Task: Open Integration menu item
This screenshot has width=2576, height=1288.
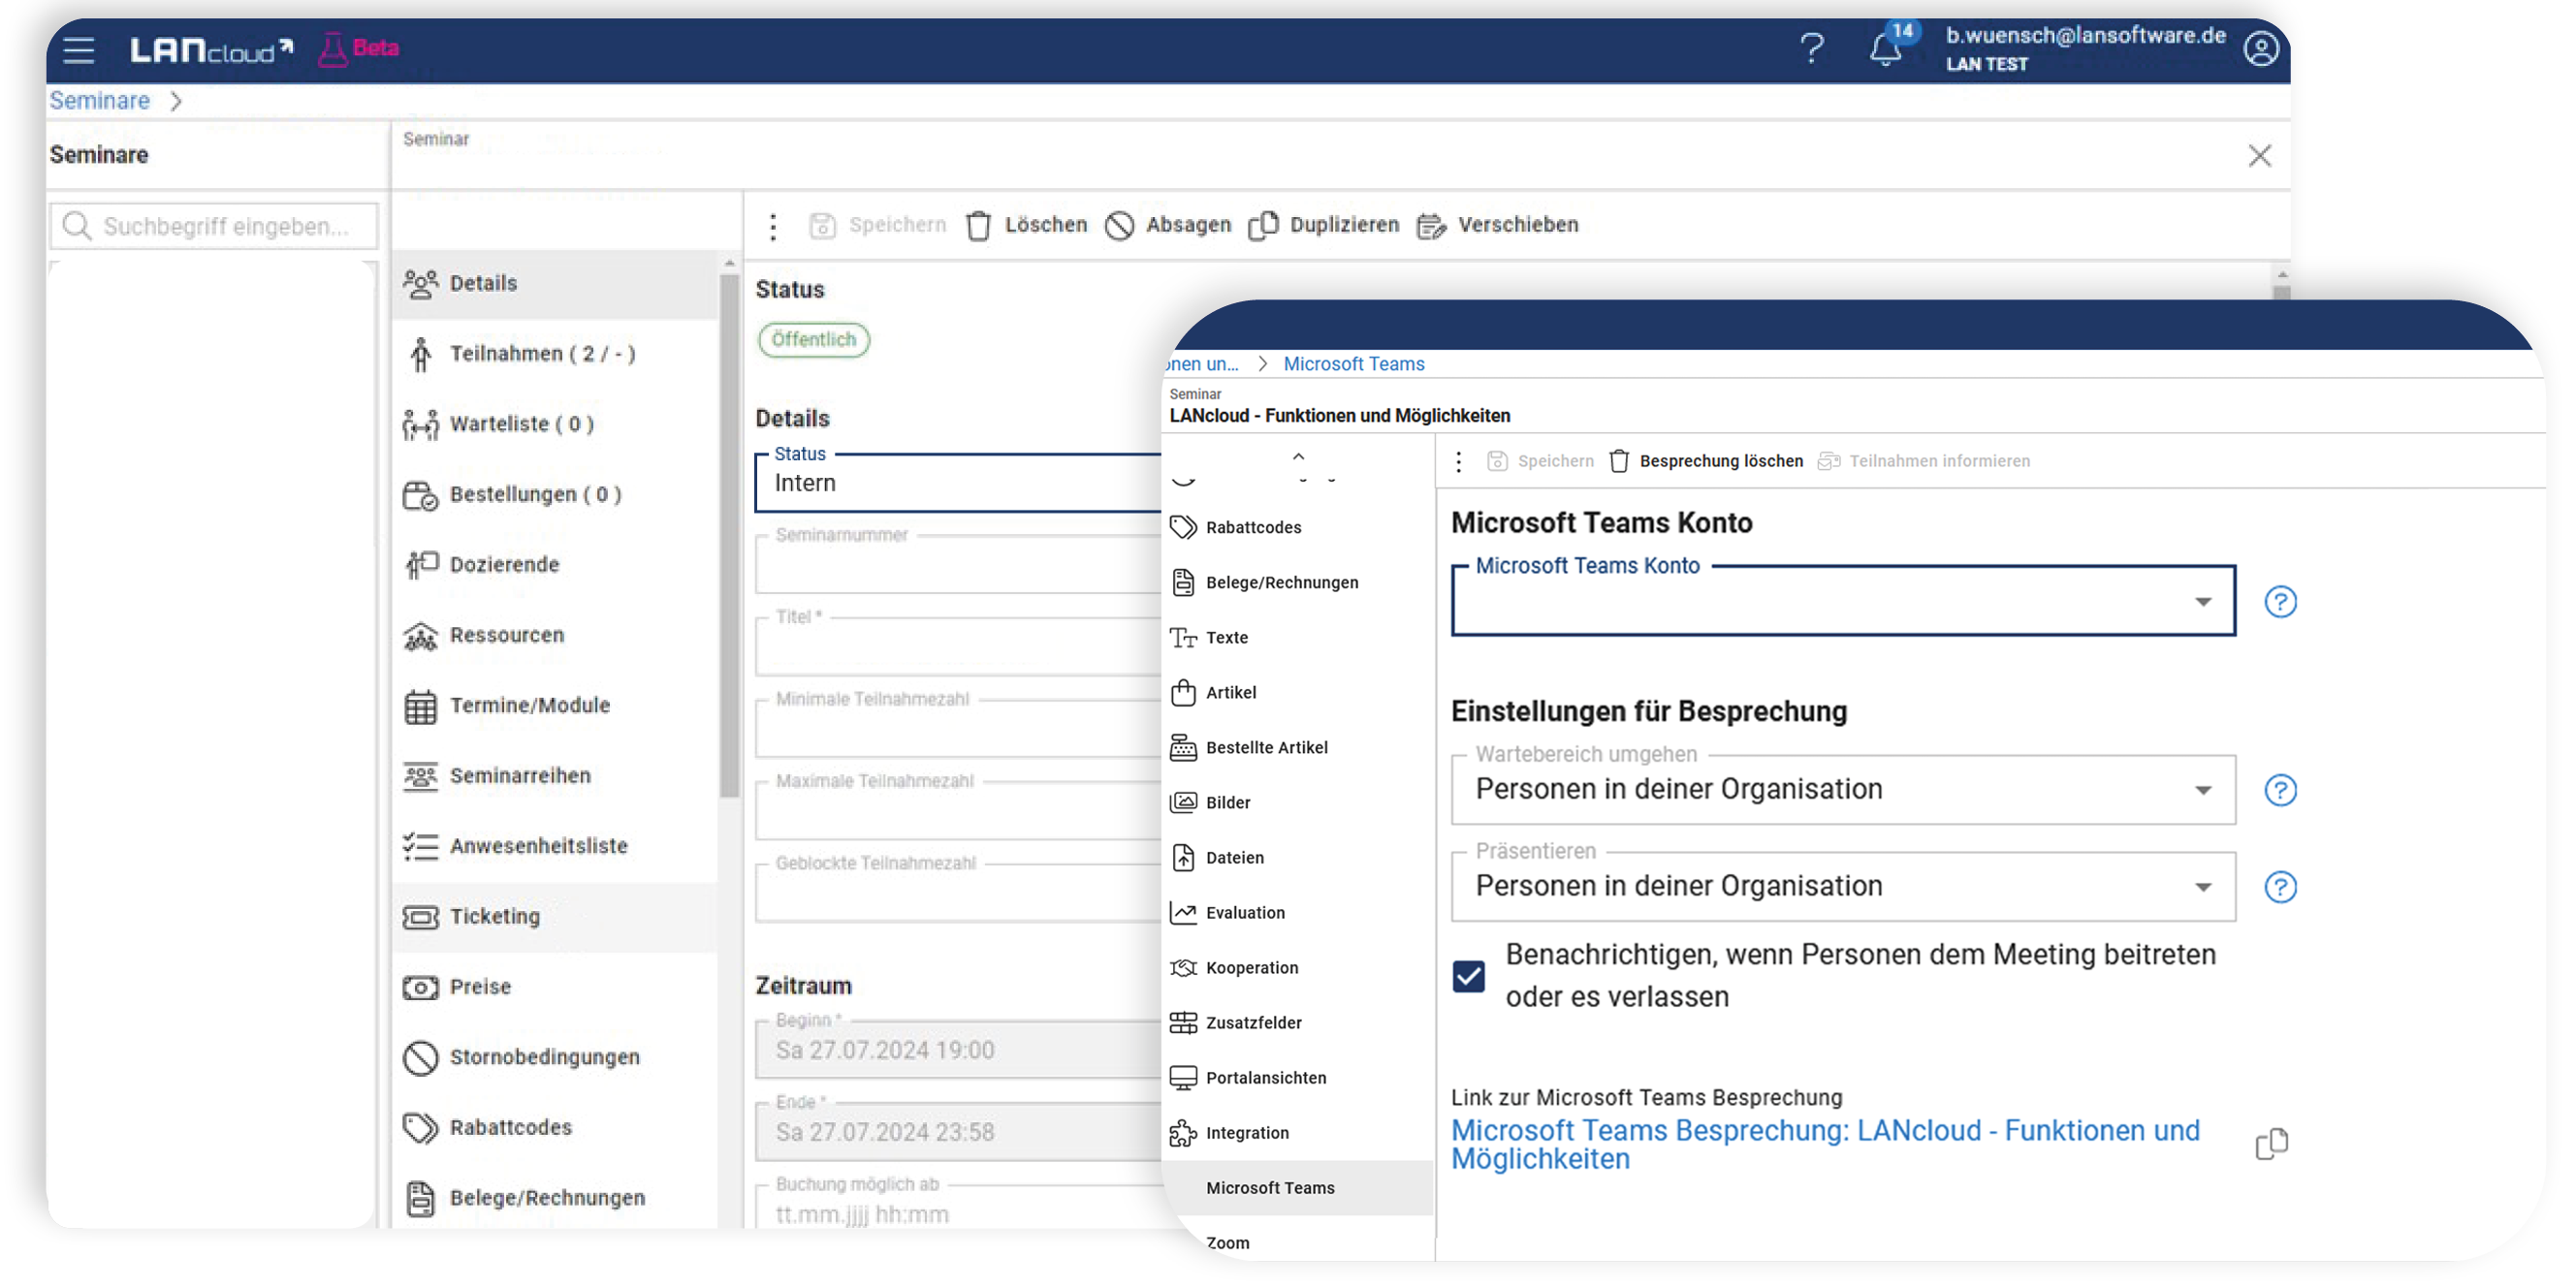Action: [1298, 1132]
